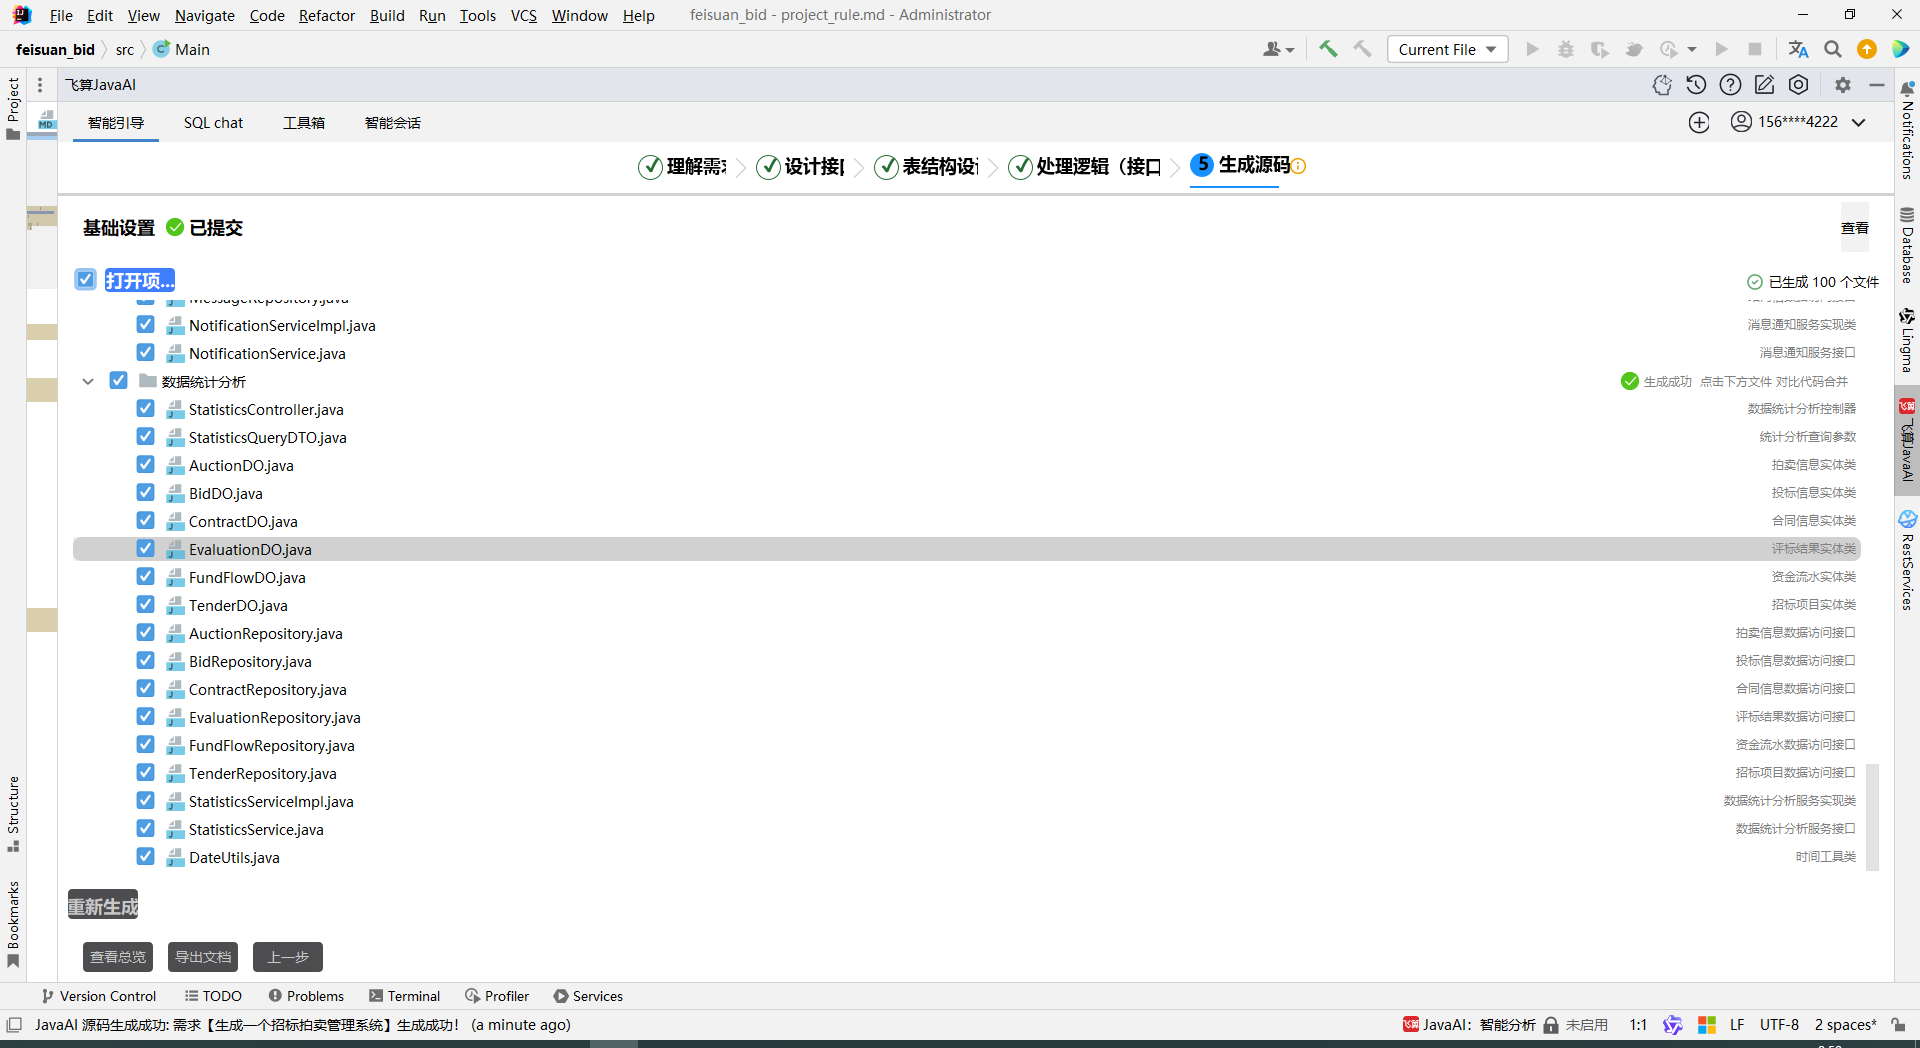Open the Notifications tool window
The height and width of the screenshot is (1048, 1920).
[x=1907, y=129]
